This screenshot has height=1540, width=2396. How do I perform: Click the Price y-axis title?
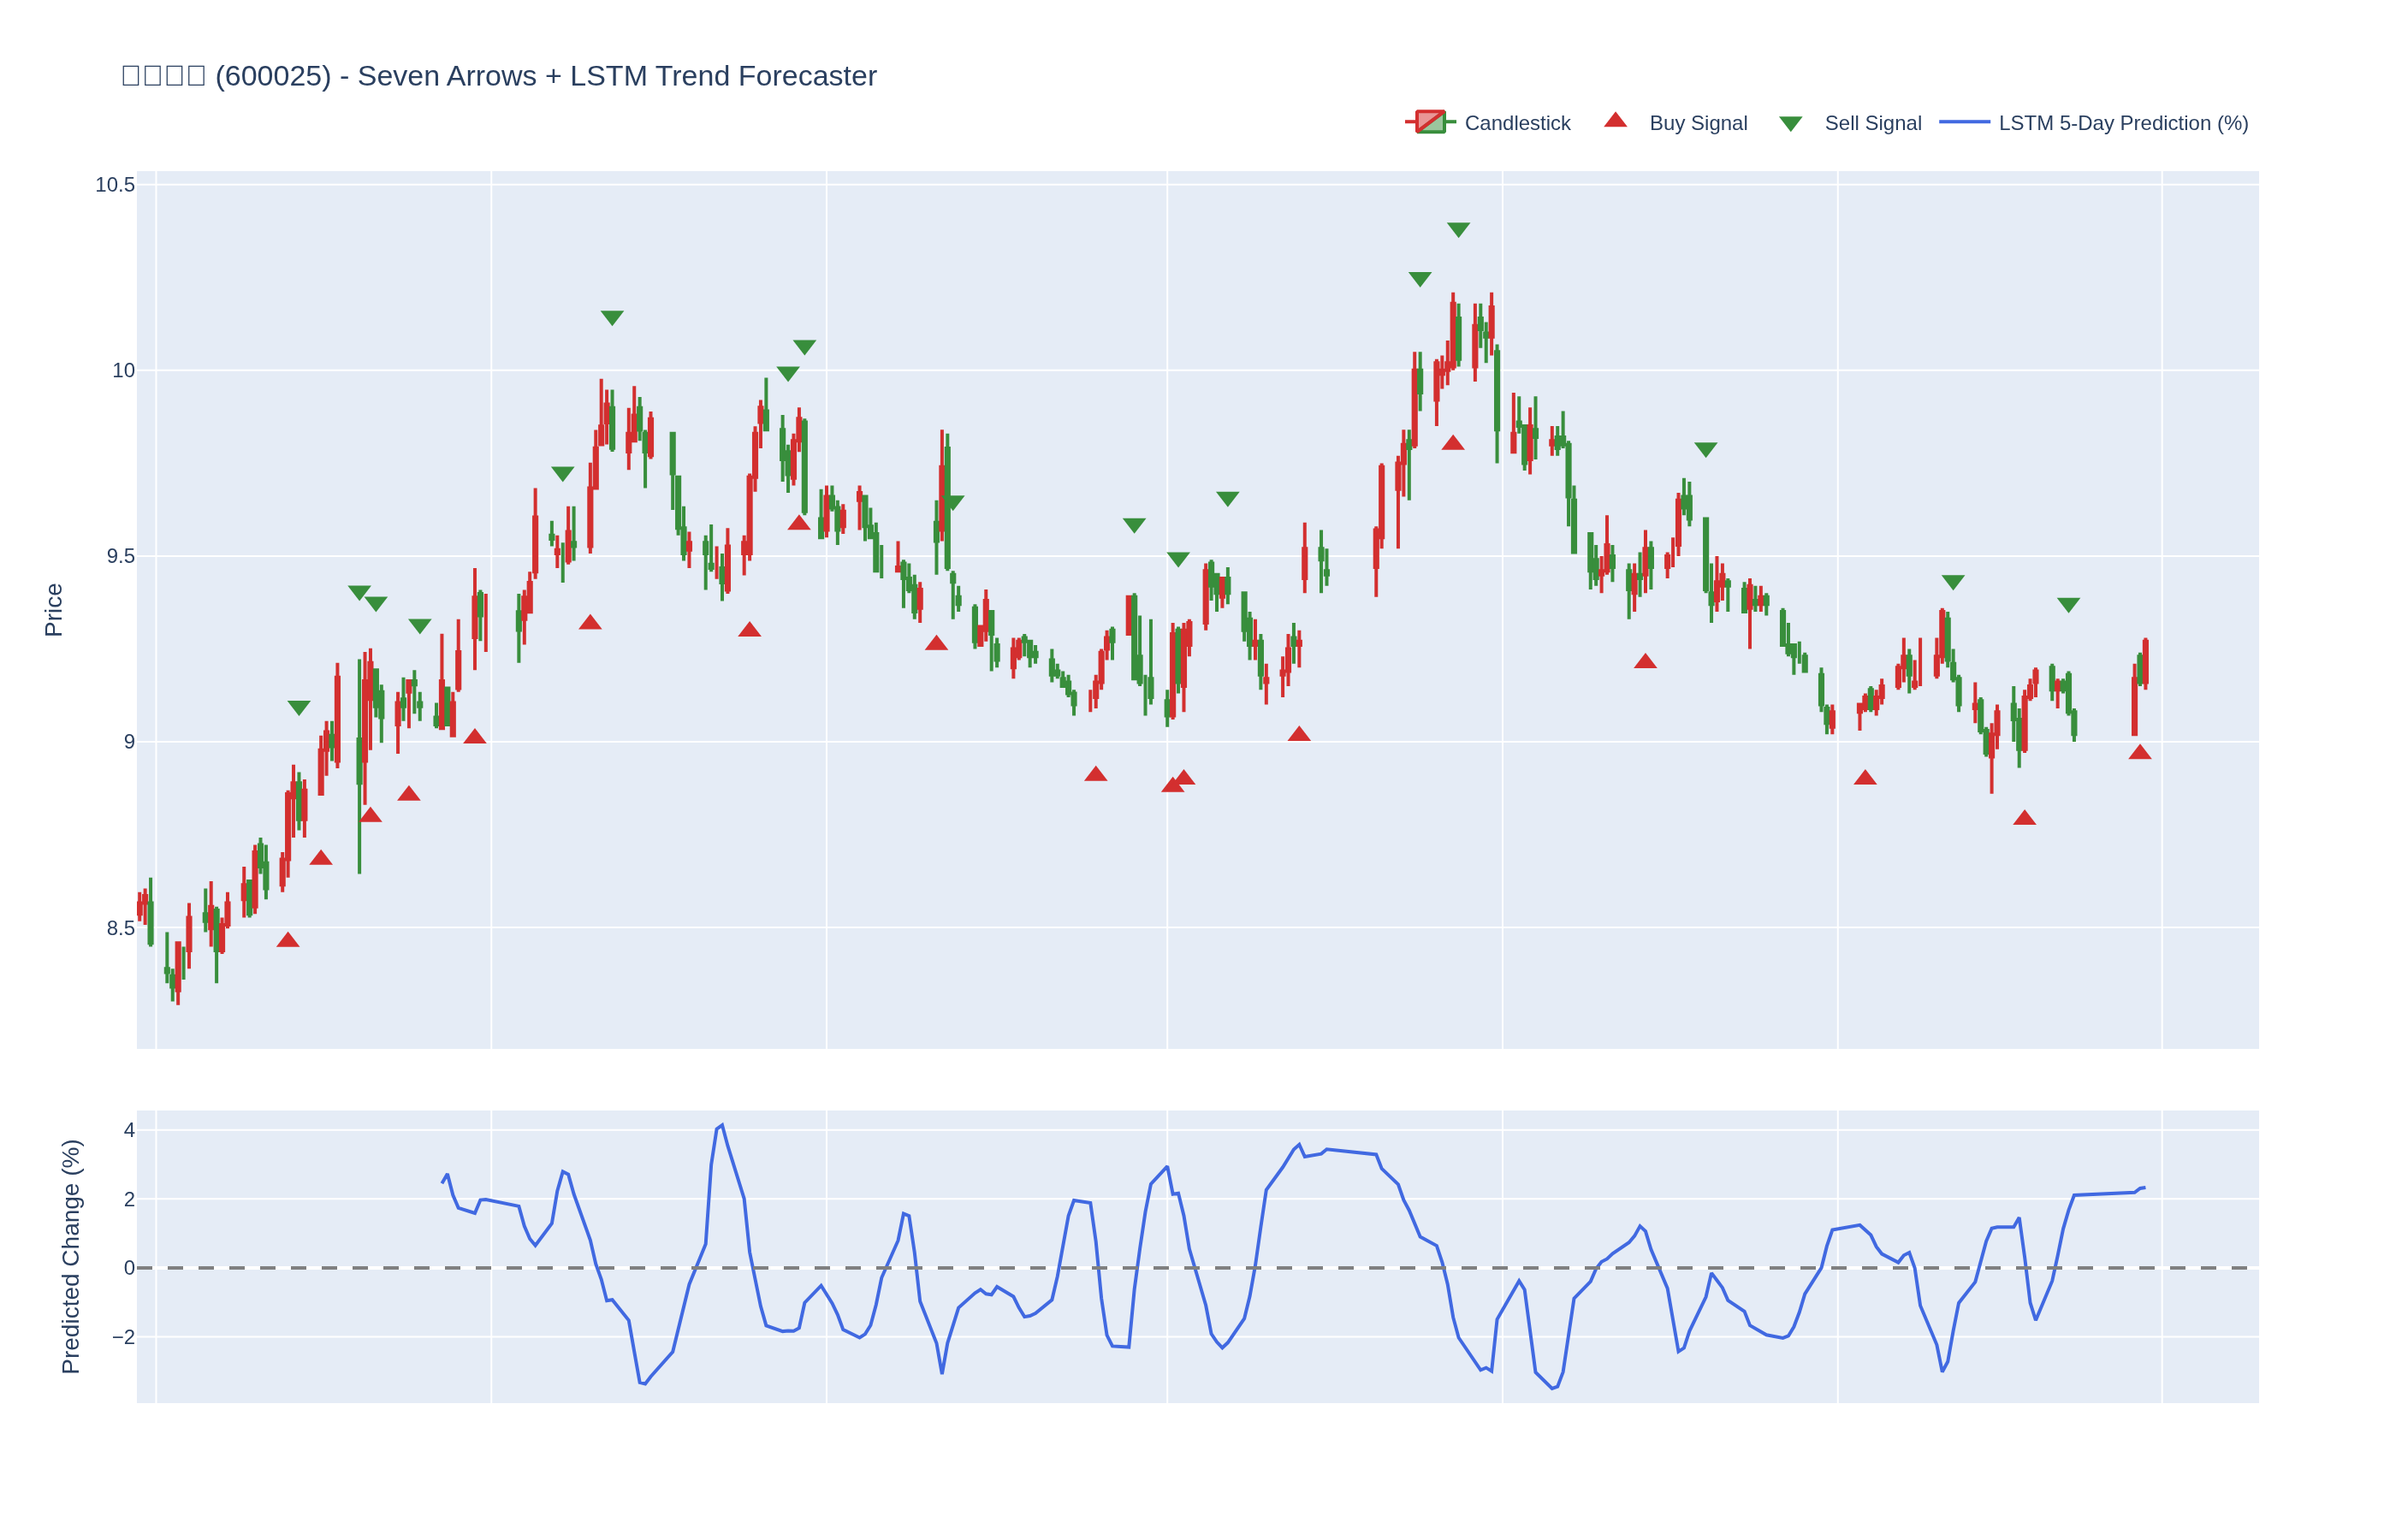[x=53, y=610]
